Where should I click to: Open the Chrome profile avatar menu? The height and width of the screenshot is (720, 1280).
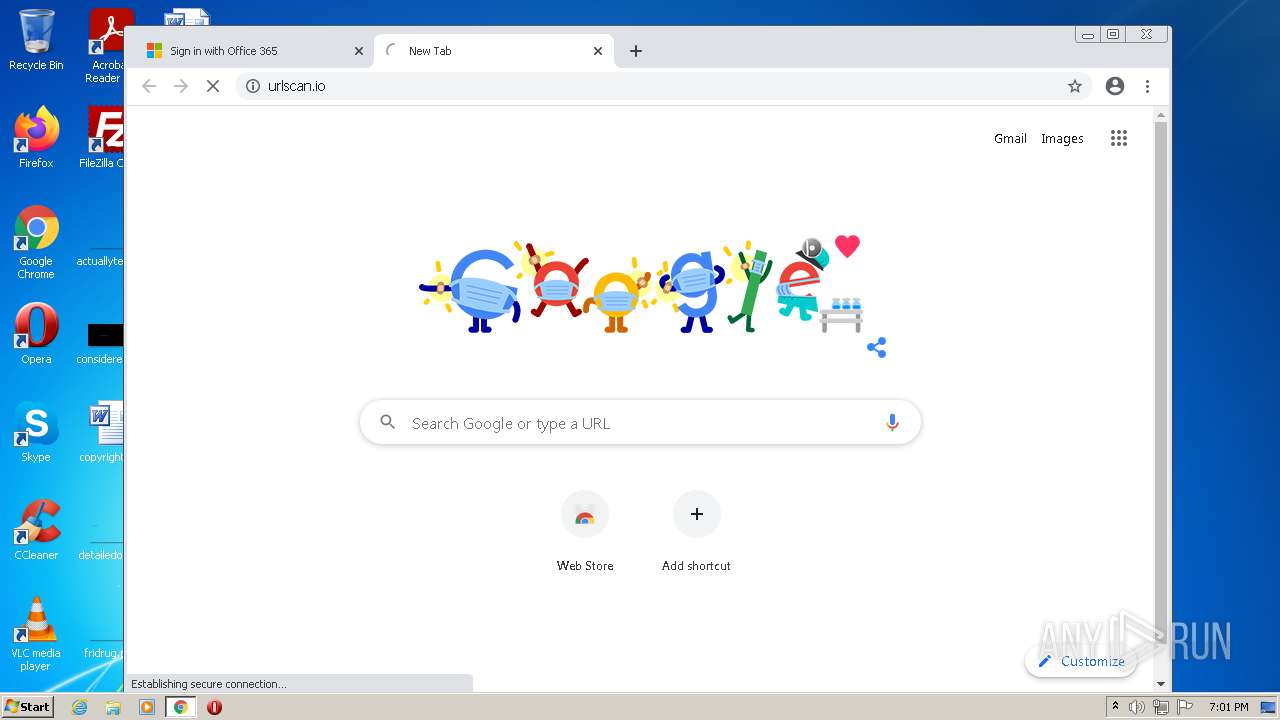(x=1115, y=86)
